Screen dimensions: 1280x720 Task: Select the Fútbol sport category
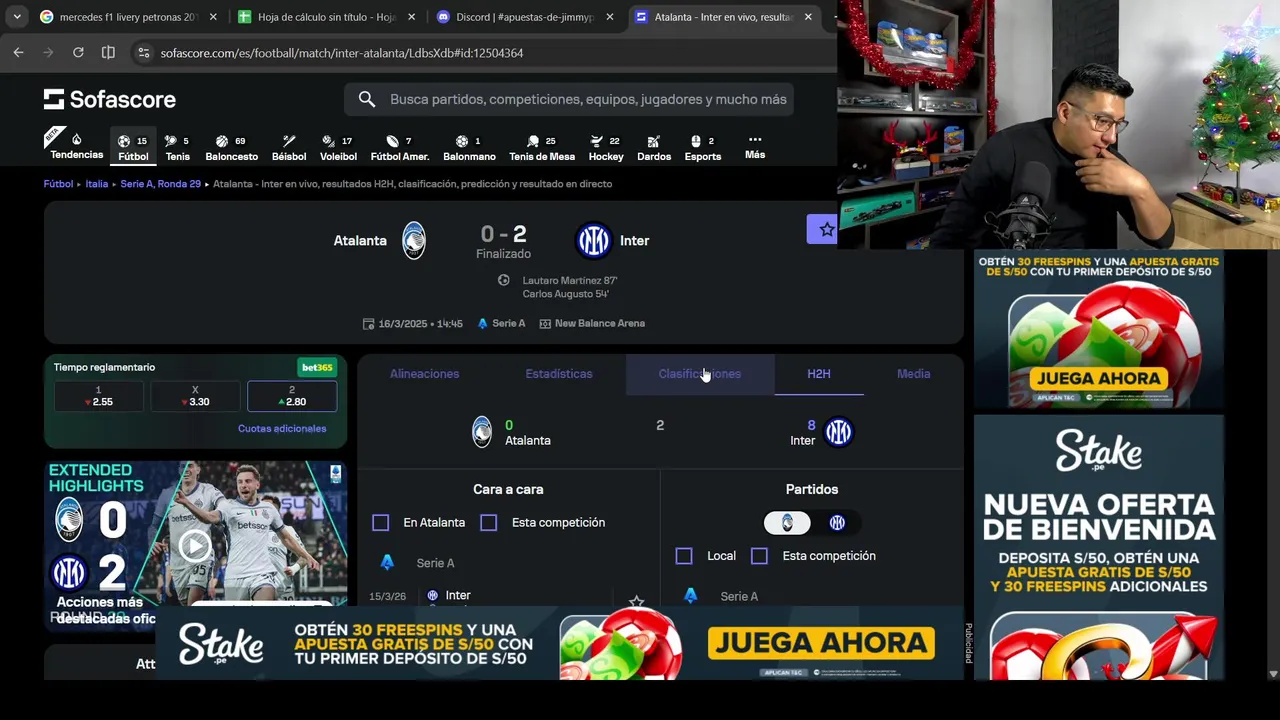[x=133, y=147]
